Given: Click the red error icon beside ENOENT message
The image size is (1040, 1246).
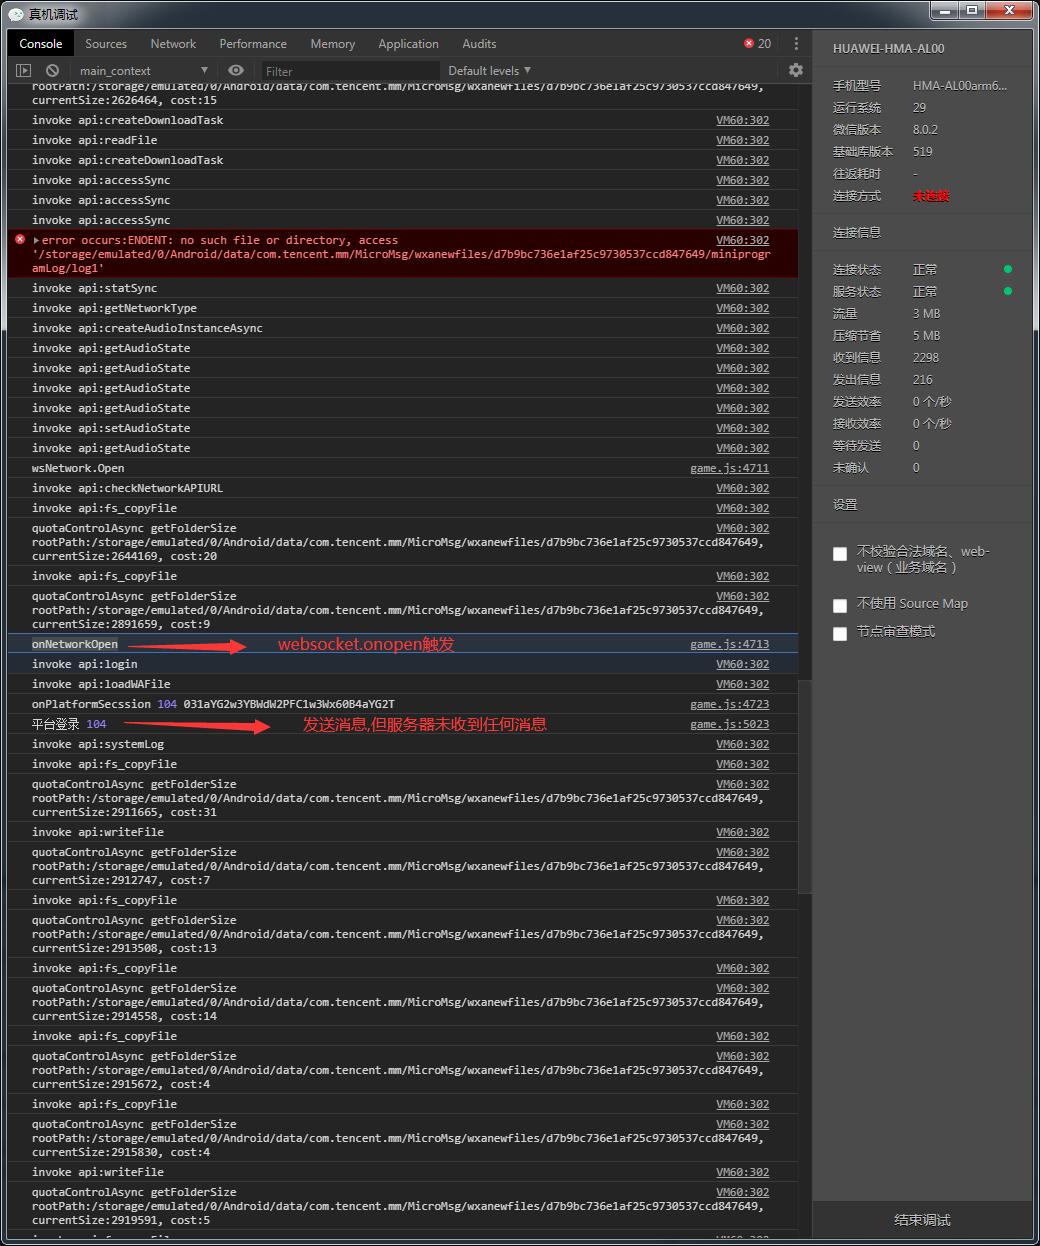Looking at the screenshot, I should 20,240.
